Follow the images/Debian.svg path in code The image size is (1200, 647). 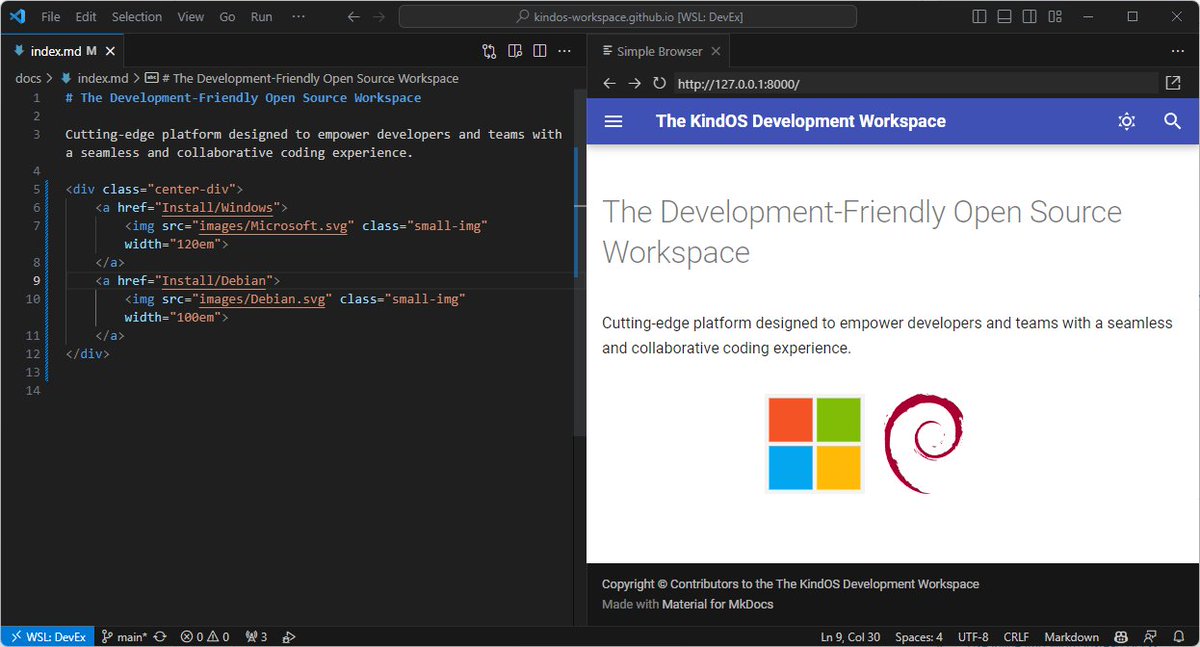261,299
